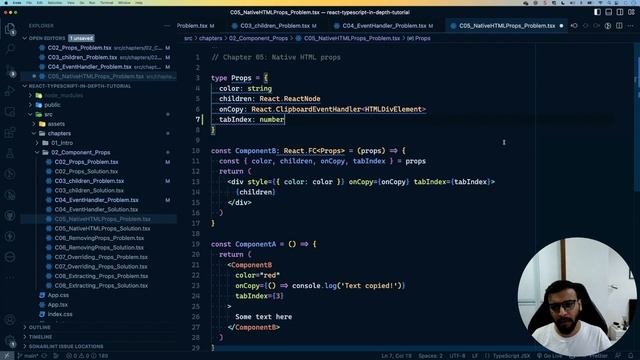
Task: Click the 1 unsaved badge
Action: pos(81,38)
